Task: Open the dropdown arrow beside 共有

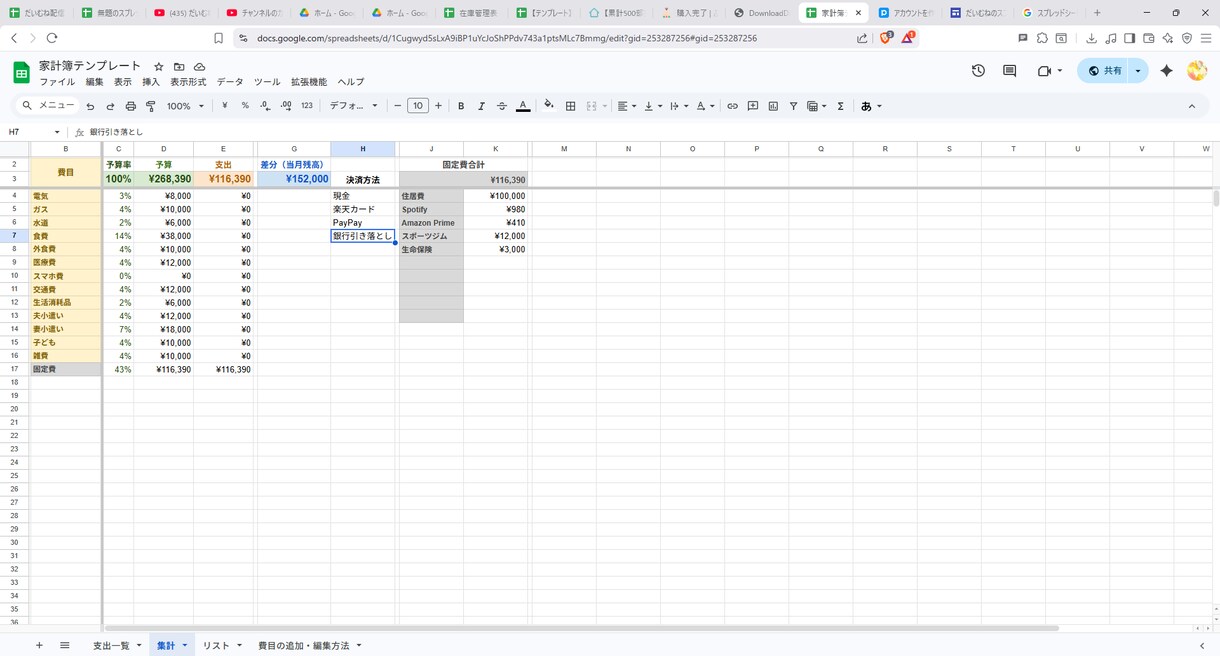Action: click(x=1138, y=71)
